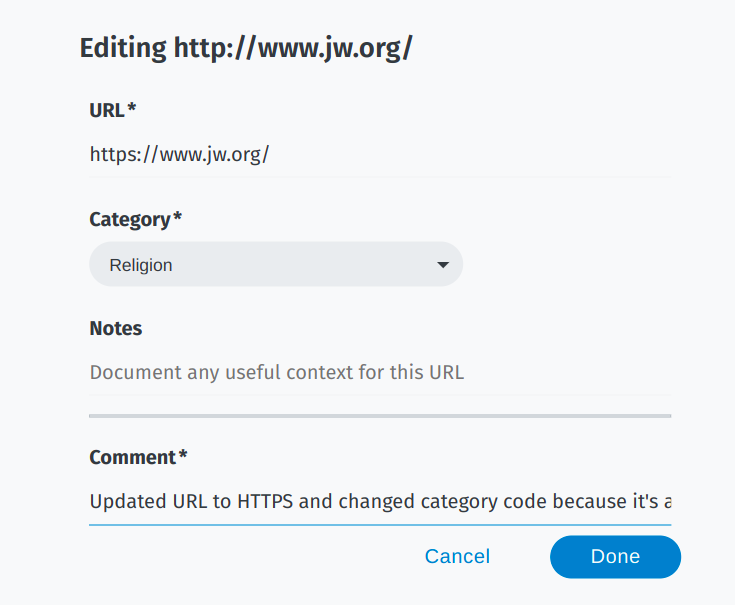The height and width of the screenshot is (605, 735).
Task: Select the "Religion" text in the dropdown
Action: pyautogui.click(x=141, y=265)
